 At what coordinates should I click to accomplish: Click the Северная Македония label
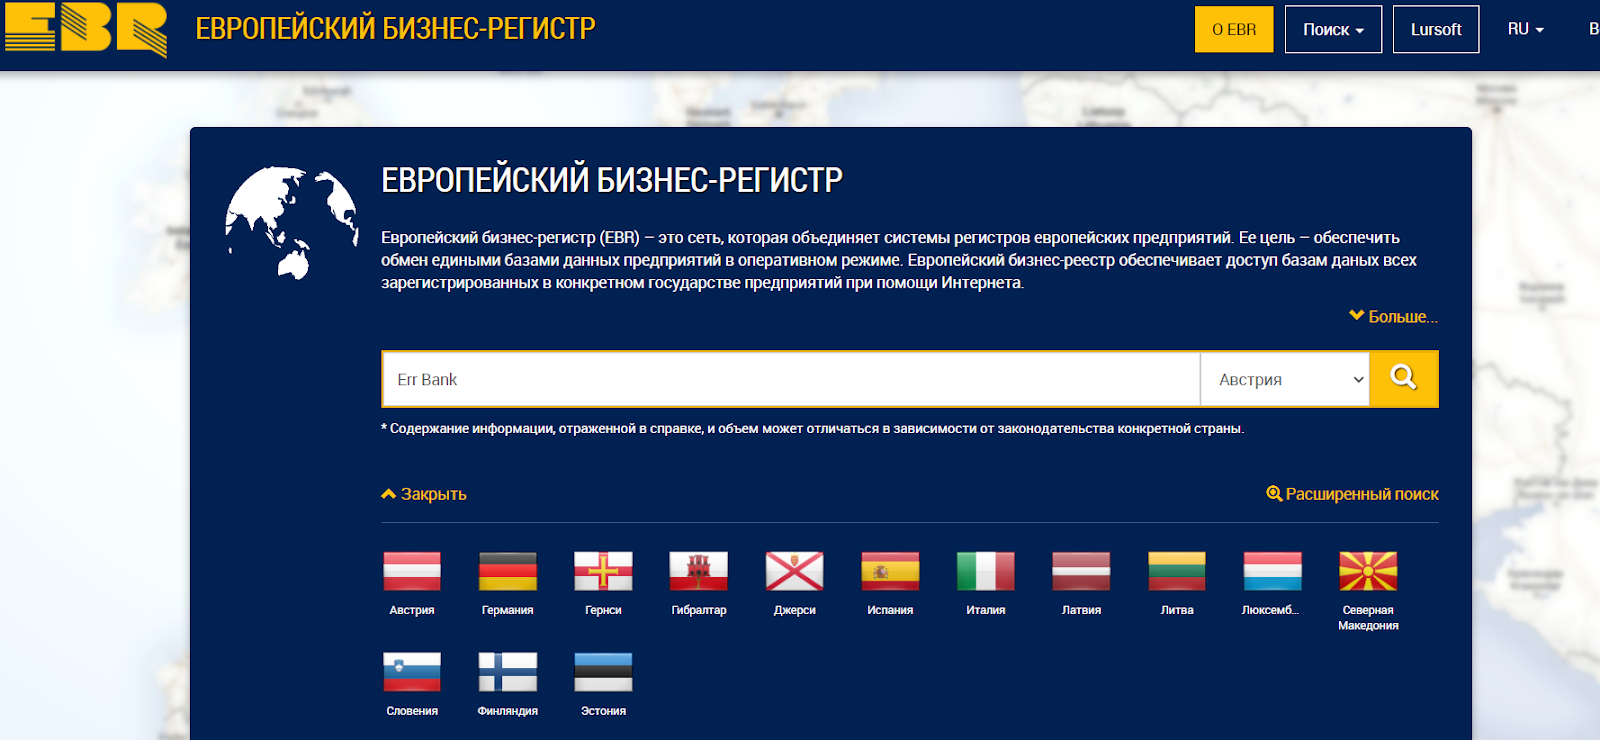pyautogui.click(x=1368, y=618)
